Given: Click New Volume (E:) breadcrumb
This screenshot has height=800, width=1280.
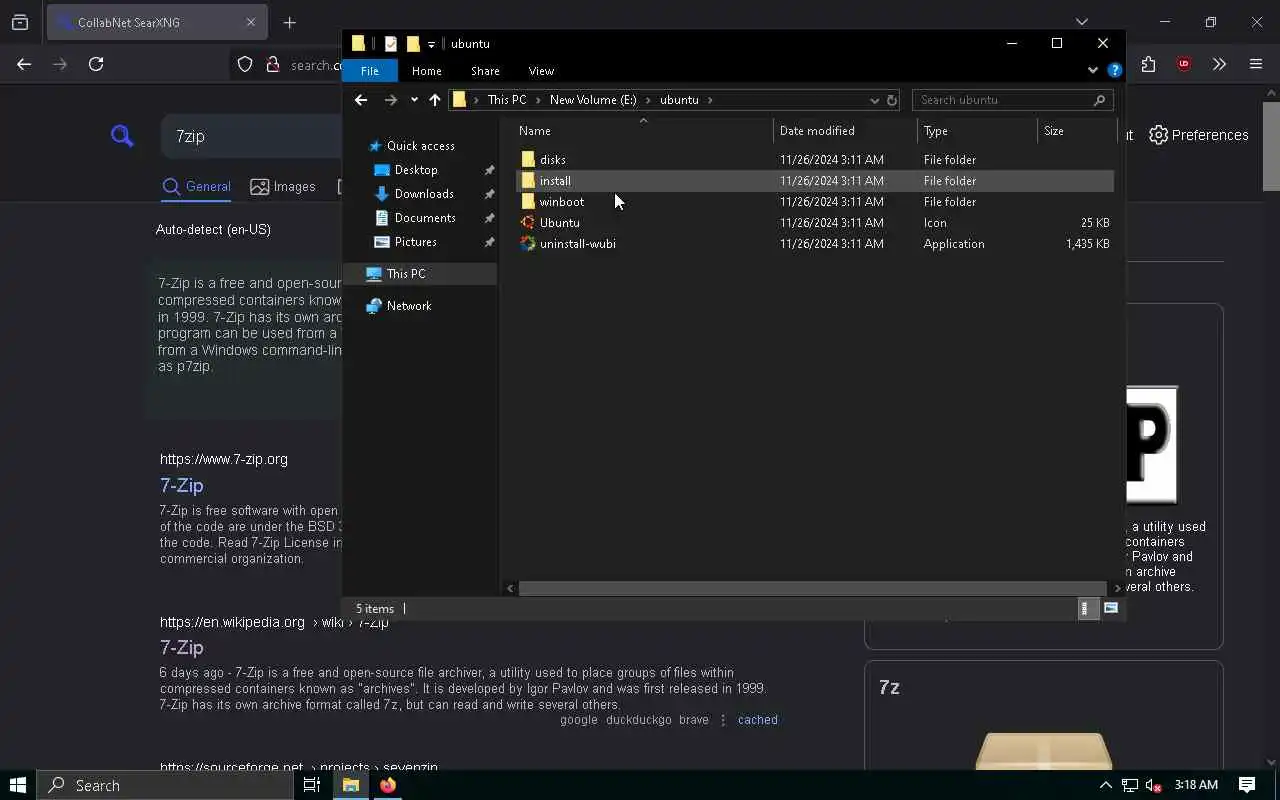Looking at the screenshot, I should tap(593, 100).
